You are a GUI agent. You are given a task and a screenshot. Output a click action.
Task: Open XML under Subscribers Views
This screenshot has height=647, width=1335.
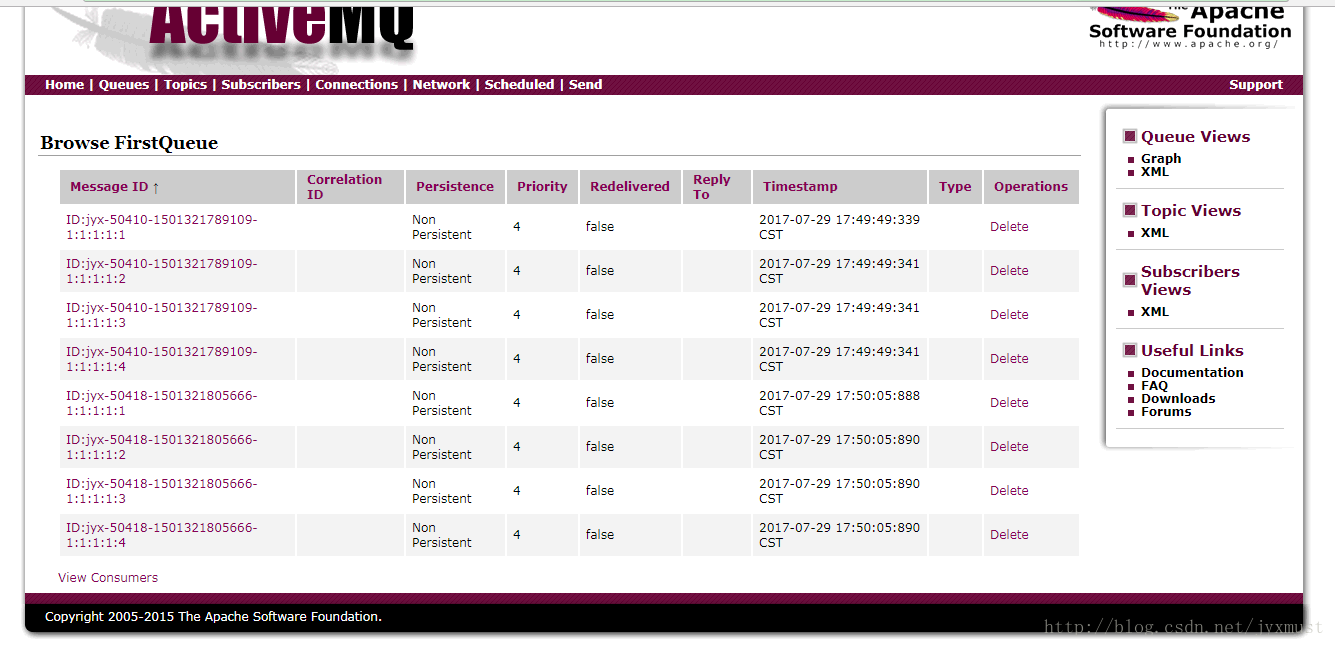(x=1155, y=312)
